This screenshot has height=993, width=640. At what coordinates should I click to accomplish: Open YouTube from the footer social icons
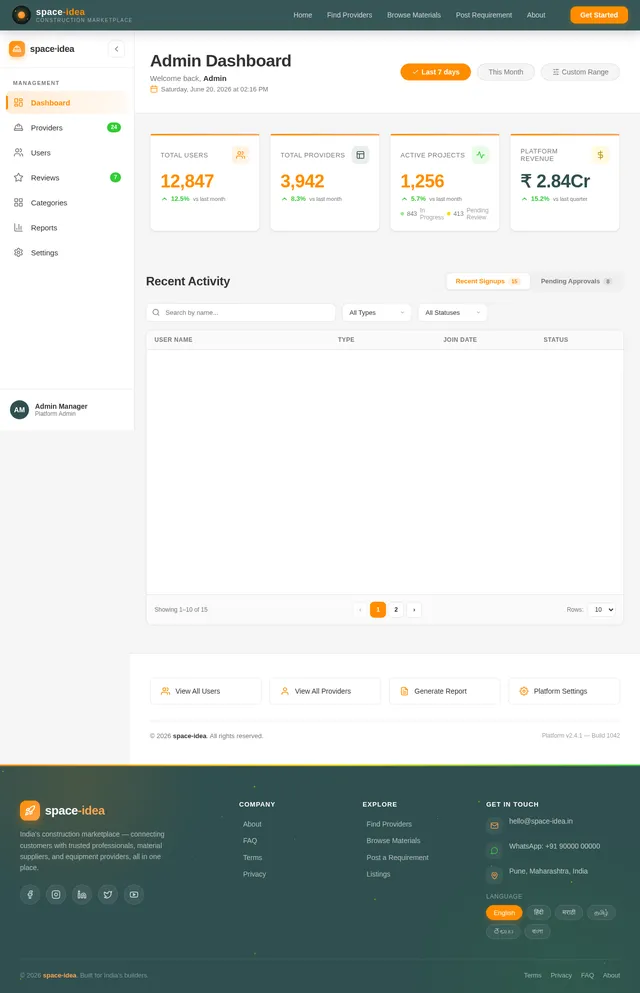tap(134, 894)
